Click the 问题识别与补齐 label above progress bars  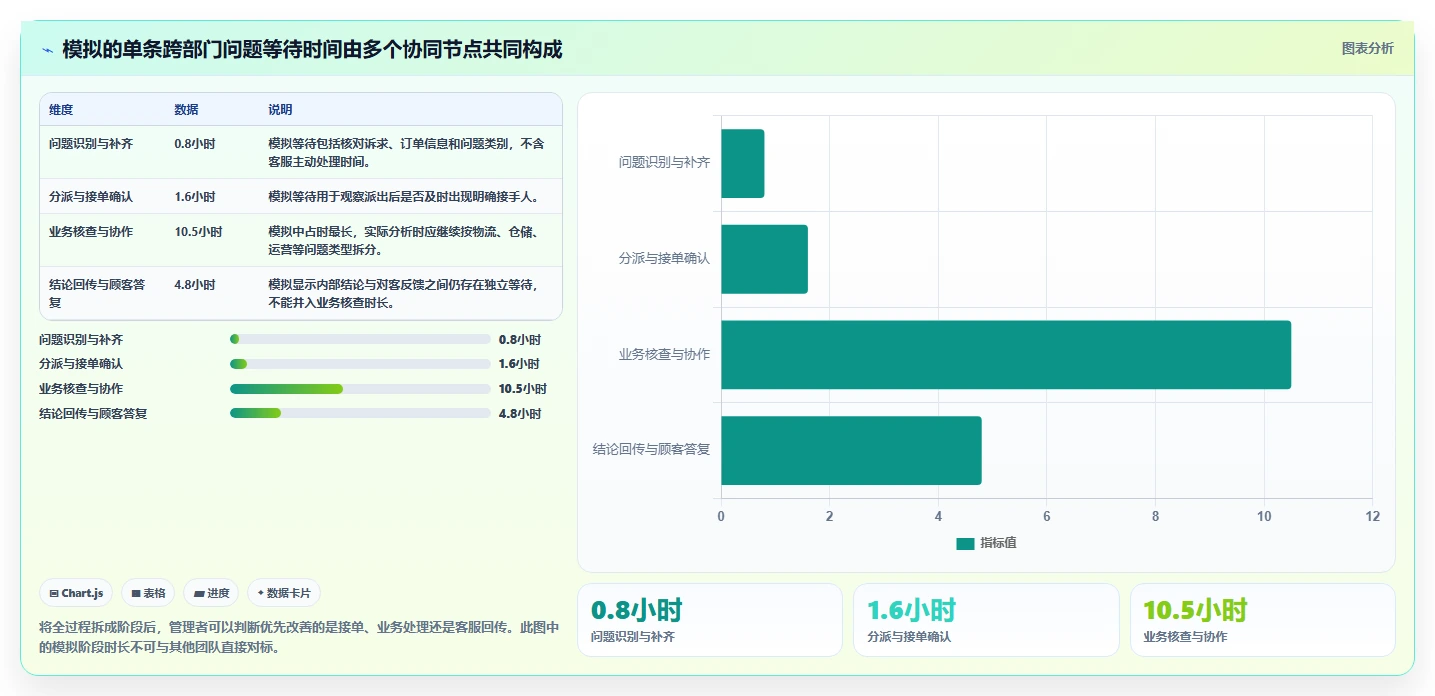81,340
